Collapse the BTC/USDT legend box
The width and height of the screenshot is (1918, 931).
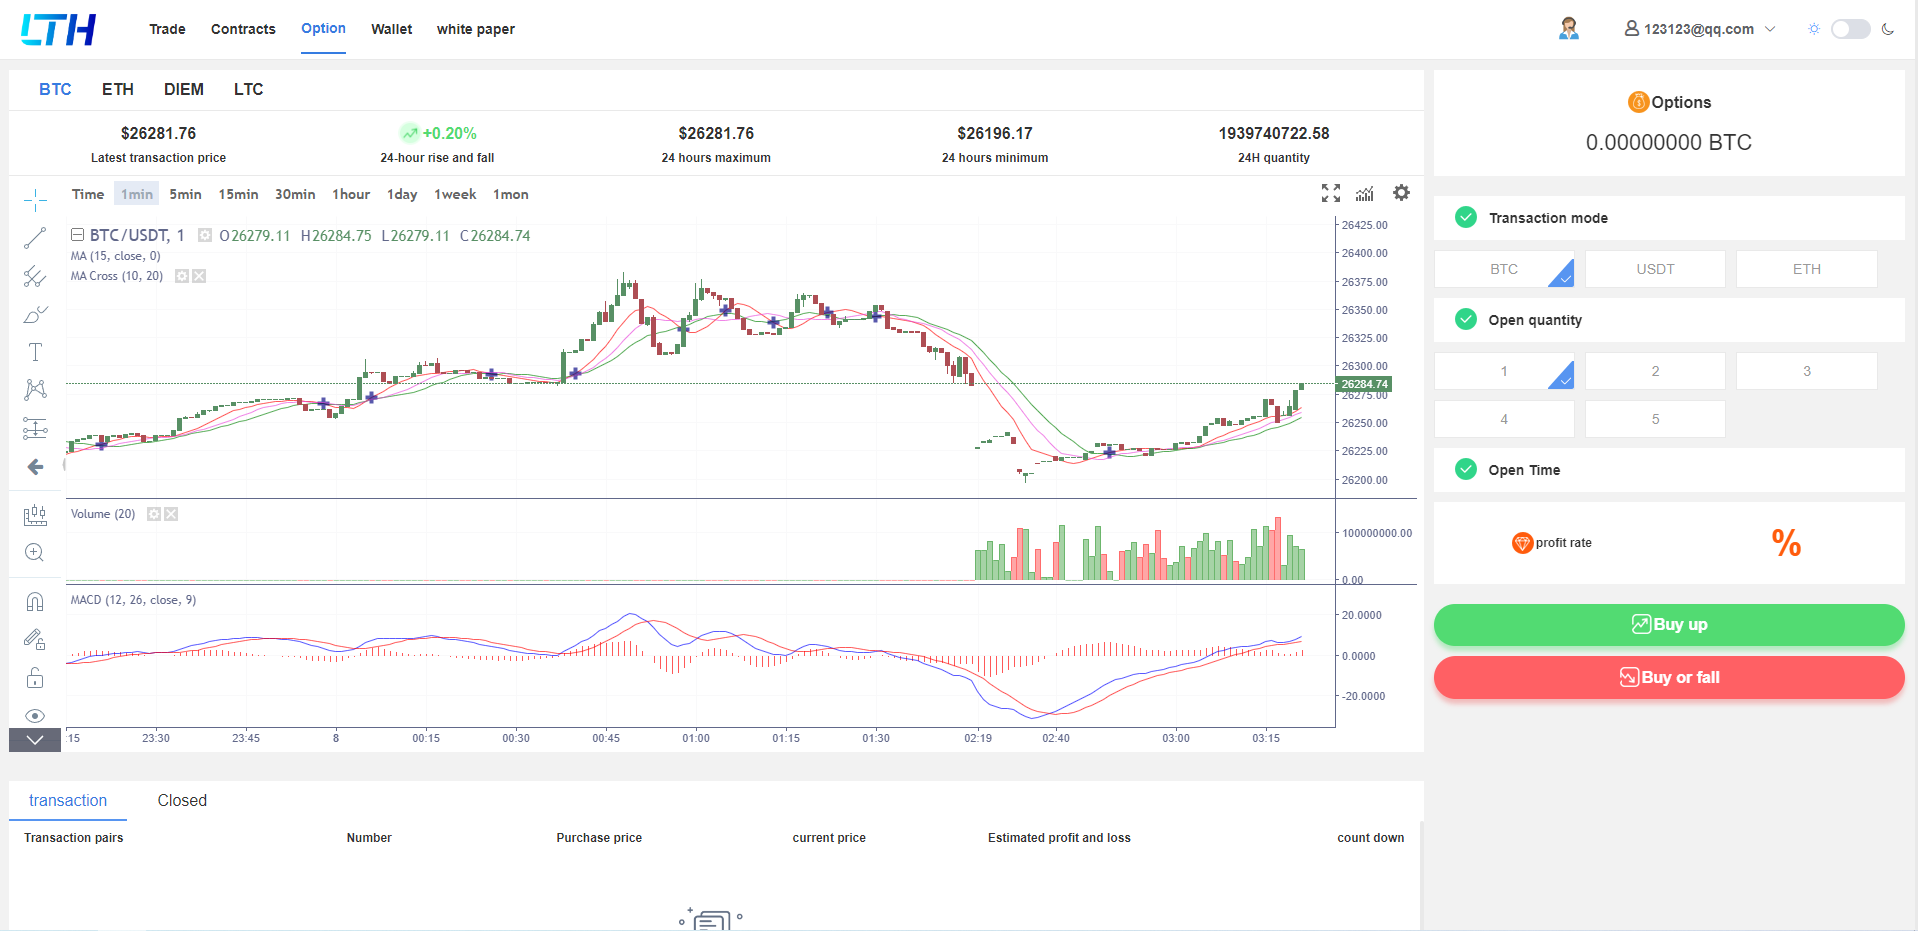click(77, 235)
